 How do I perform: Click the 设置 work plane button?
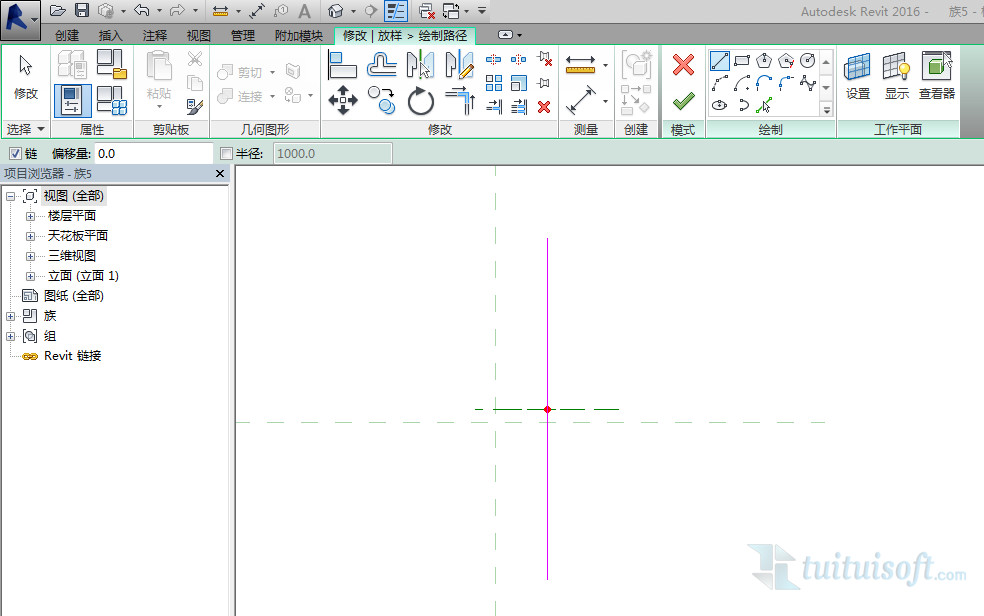(858, 76)
